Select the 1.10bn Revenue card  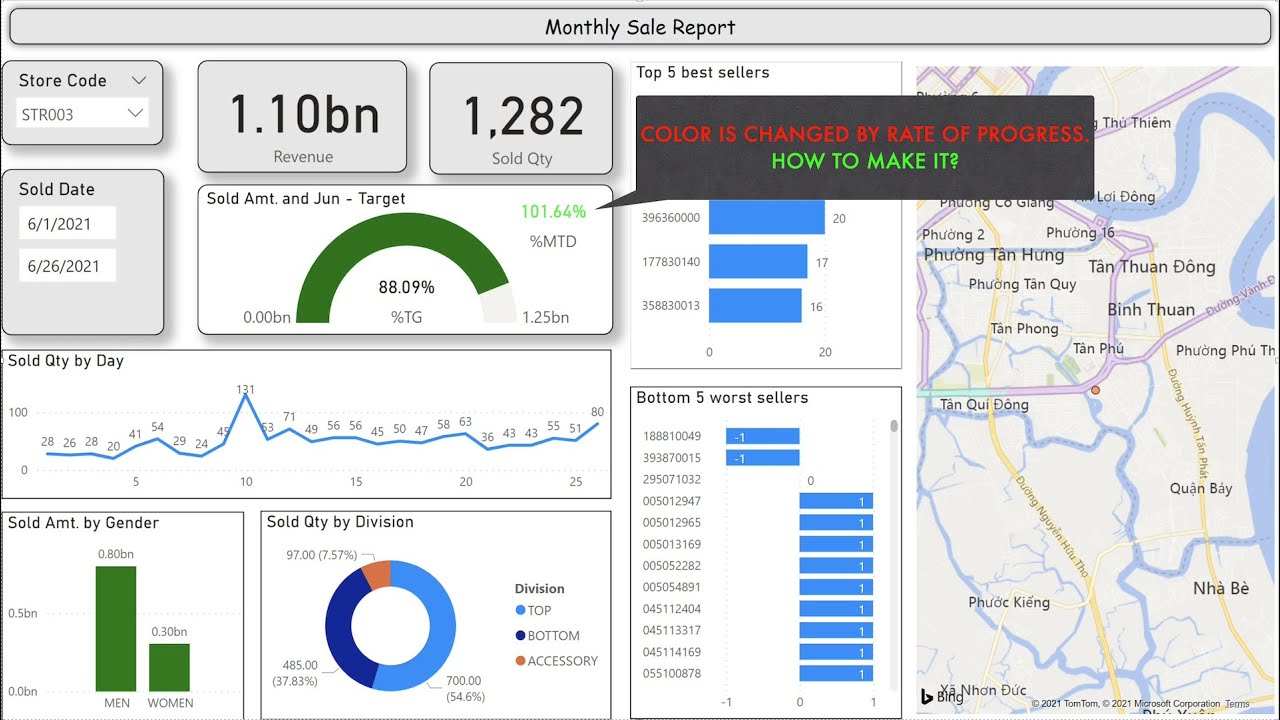pyautogui.click(x=302, y=117)
